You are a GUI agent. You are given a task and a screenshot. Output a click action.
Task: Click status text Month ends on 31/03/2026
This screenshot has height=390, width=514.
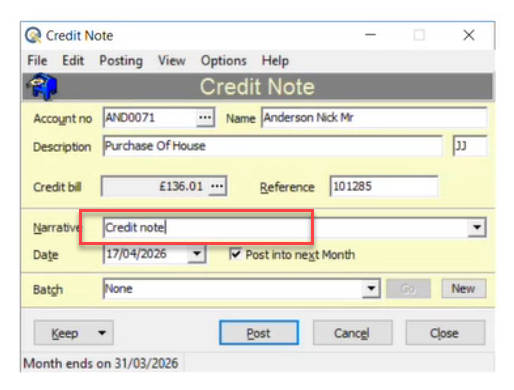(101, 363)
